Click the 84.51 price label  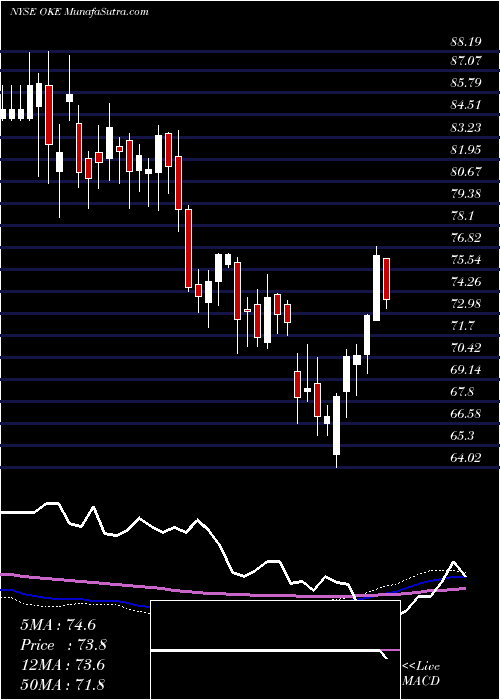466,105
